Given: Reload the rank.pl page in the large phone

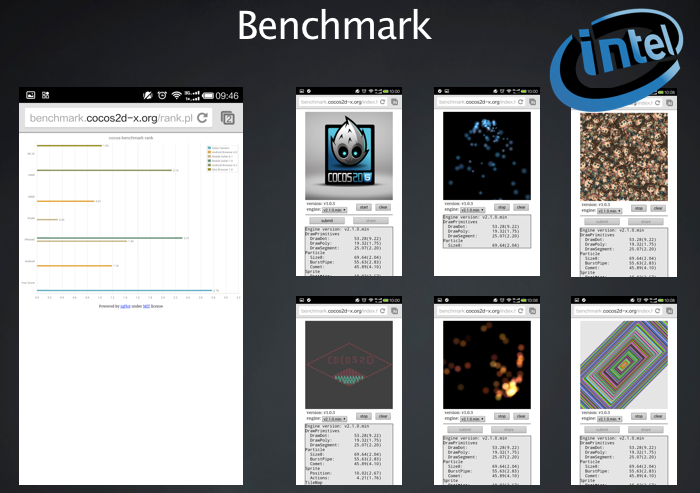Looking at the screenshot, I should click(203, 118).
